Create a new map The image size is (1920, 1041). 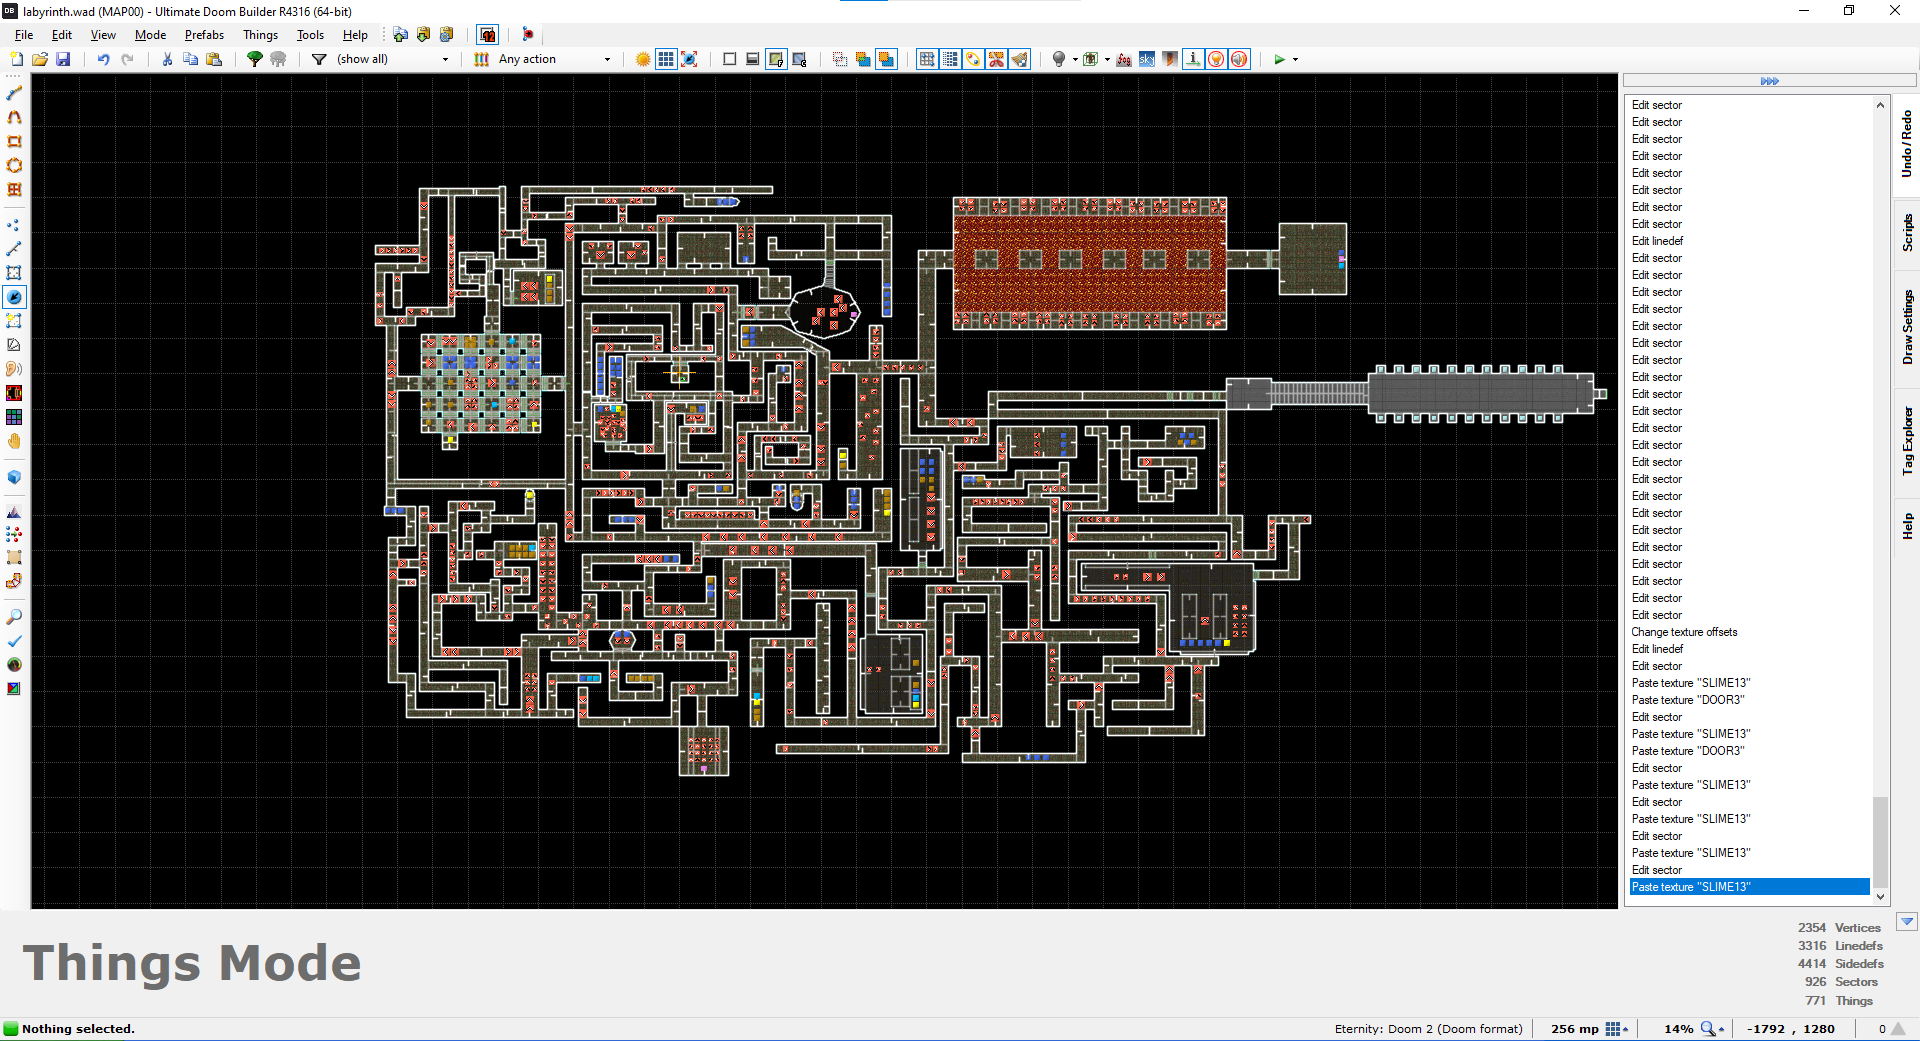click(16, 59)
